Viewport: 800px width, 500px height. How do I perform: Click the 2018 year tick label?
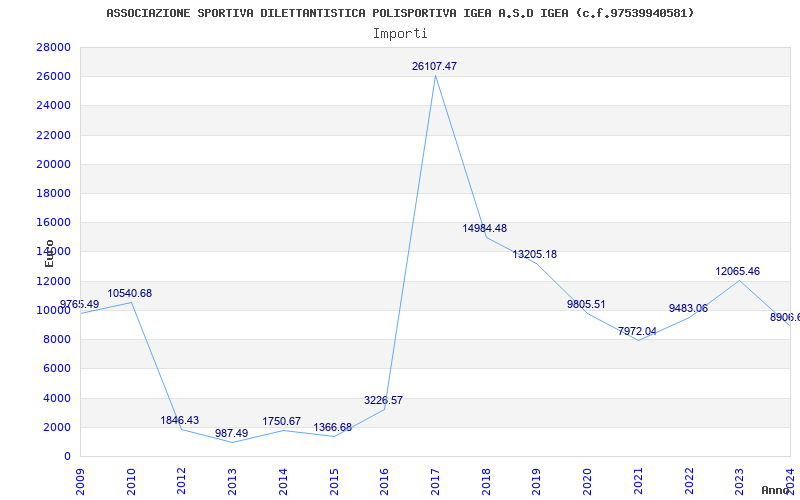pos(486,482)
